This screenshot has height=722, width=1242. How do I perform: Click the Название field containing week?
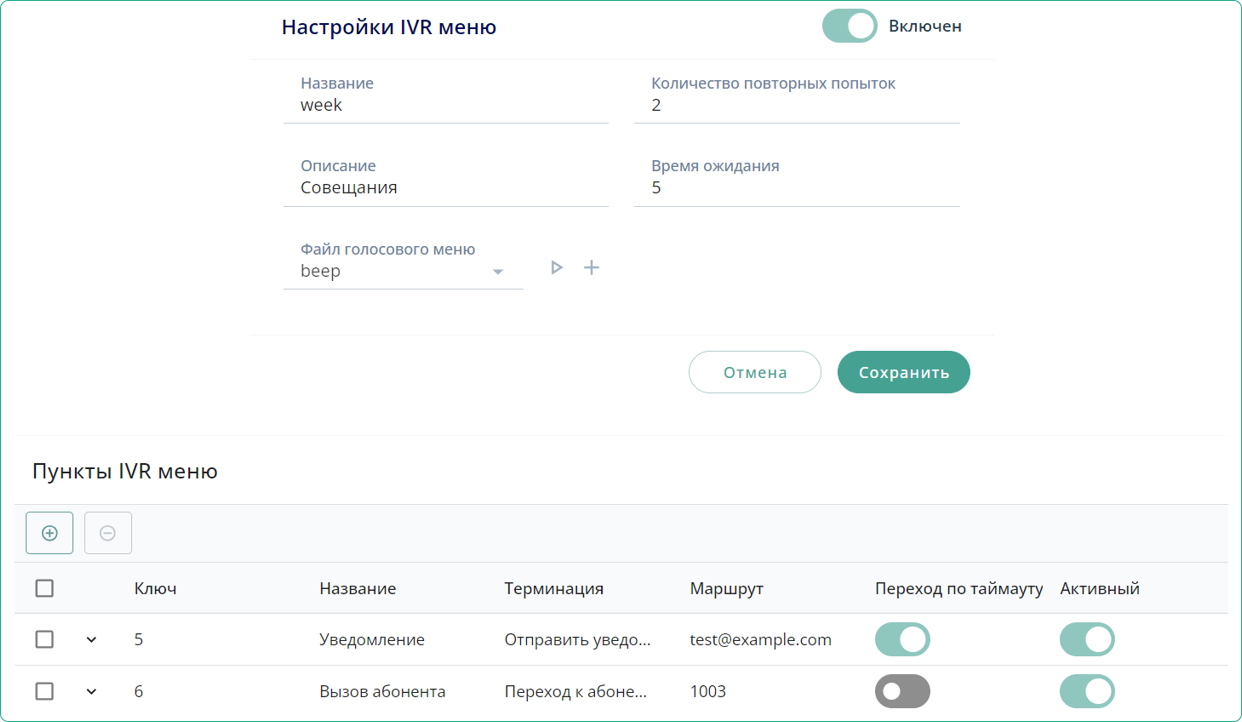(446, 105)
